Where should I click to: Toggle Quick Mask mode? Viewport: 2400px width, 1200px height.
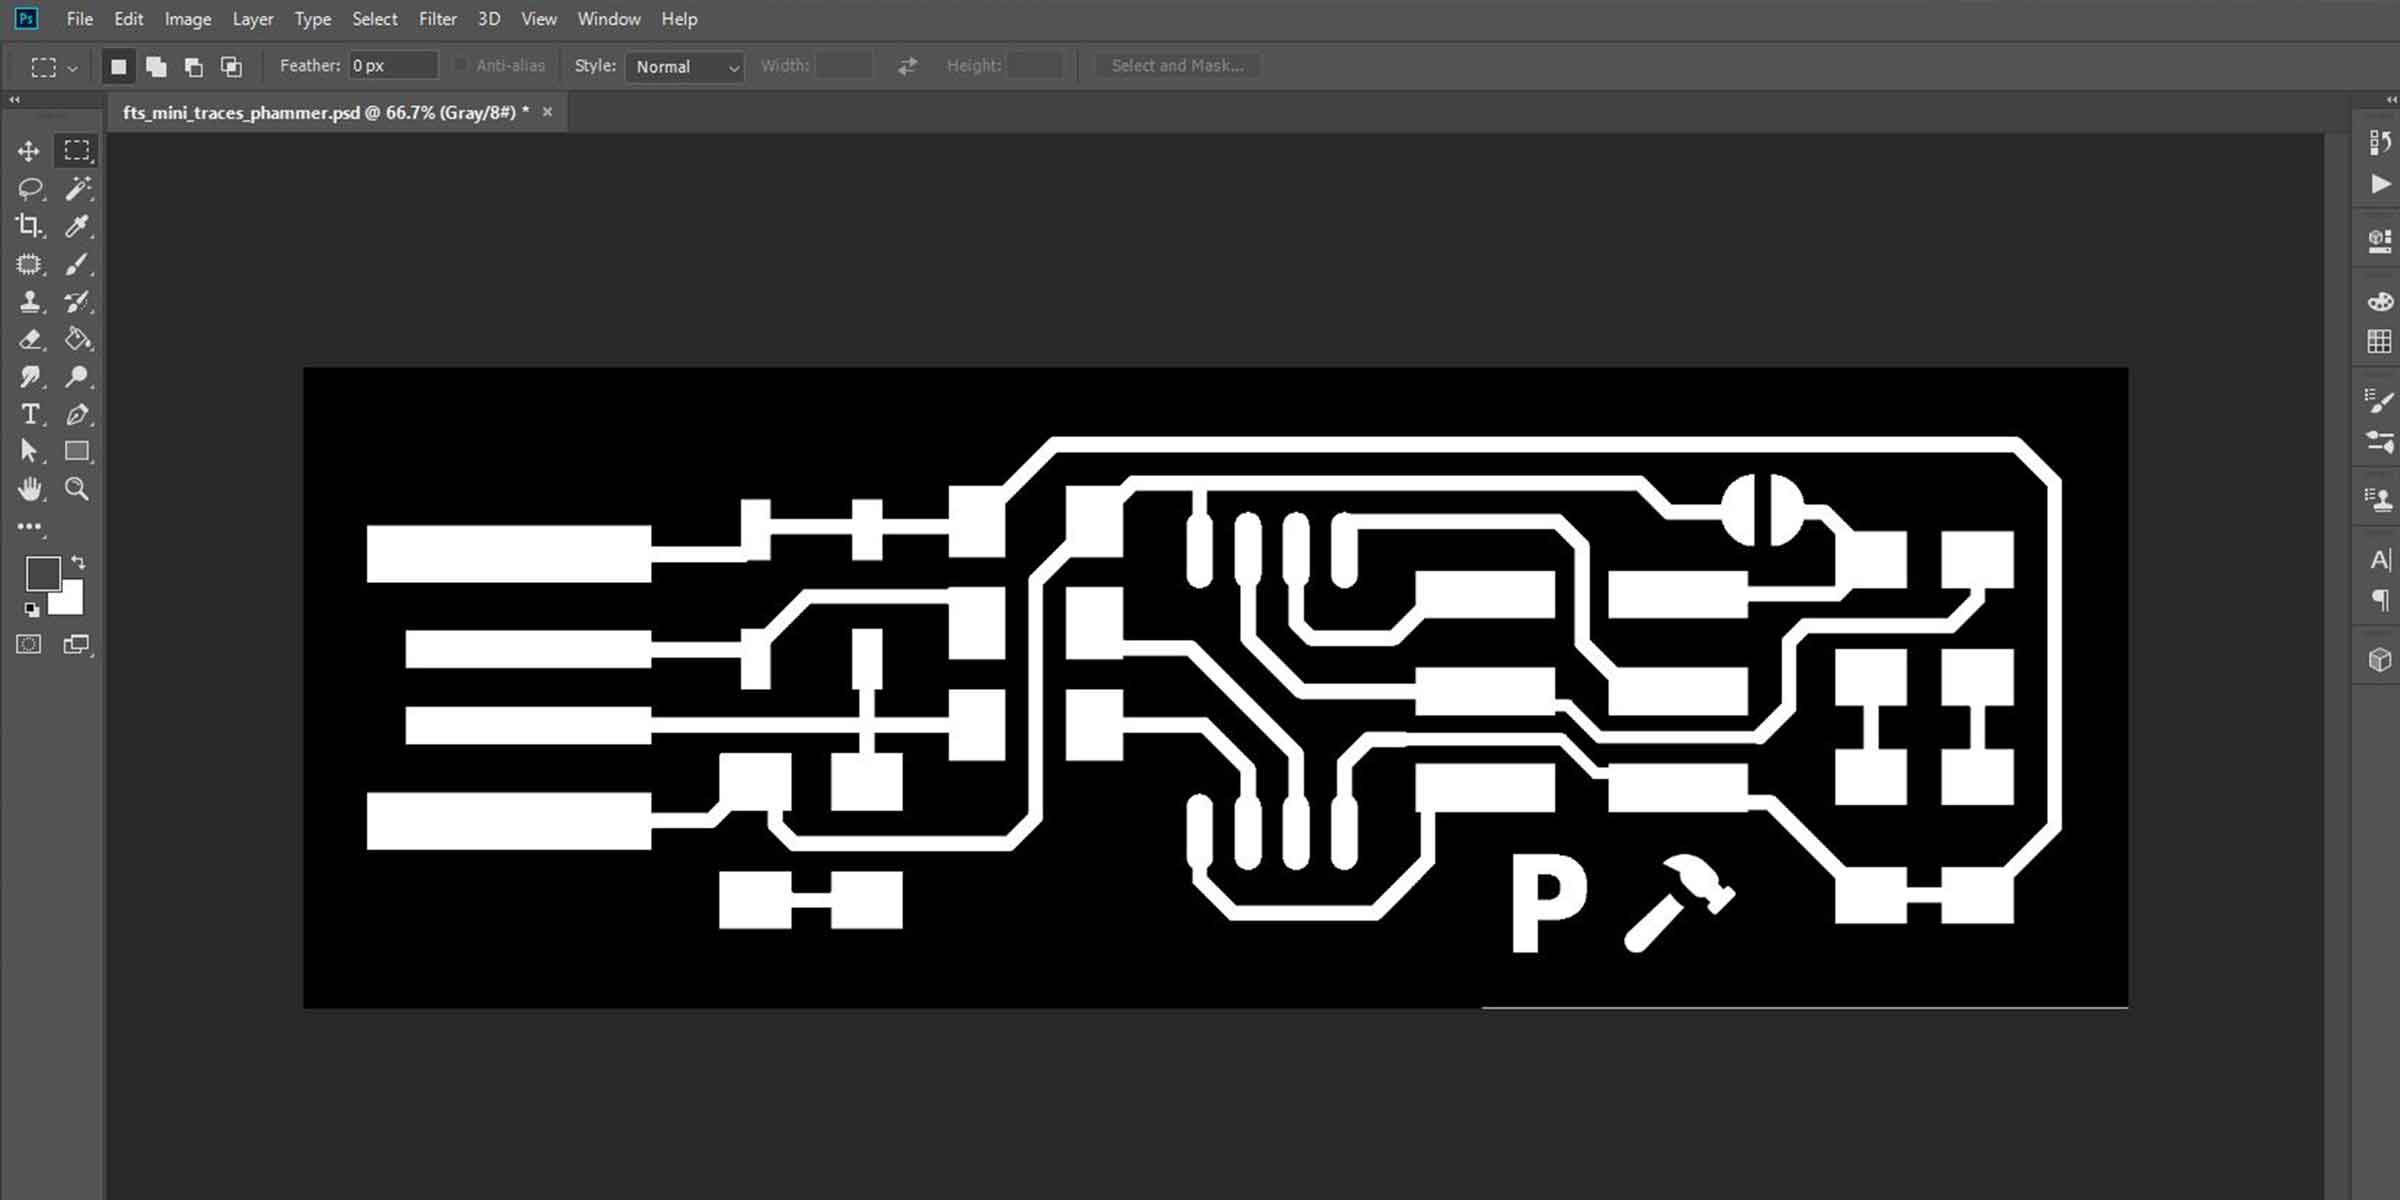coord(29,645)
